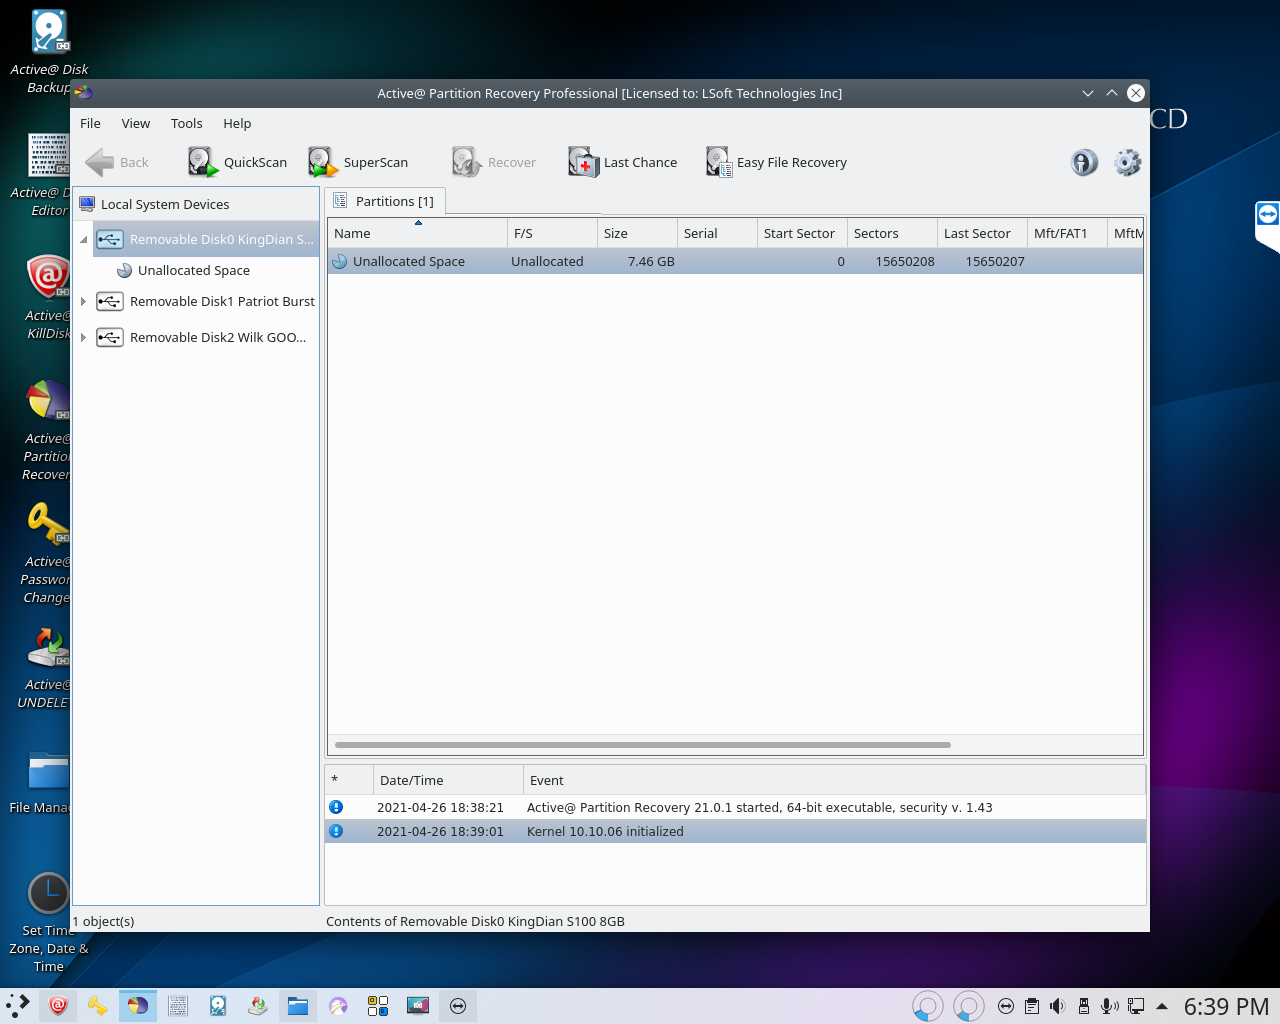The height and width of the screenshot is (1024, 1280).
Task: Click the Serial column header
Action: [717, 233]
